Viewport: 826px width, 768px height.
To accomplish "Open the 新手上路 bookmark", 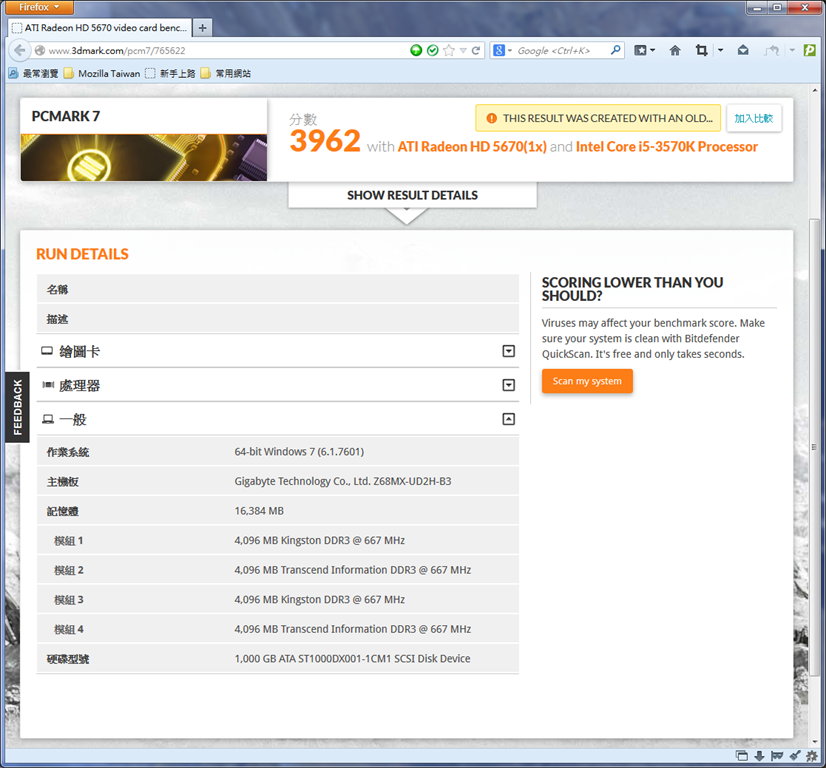I will coord(170,73).
